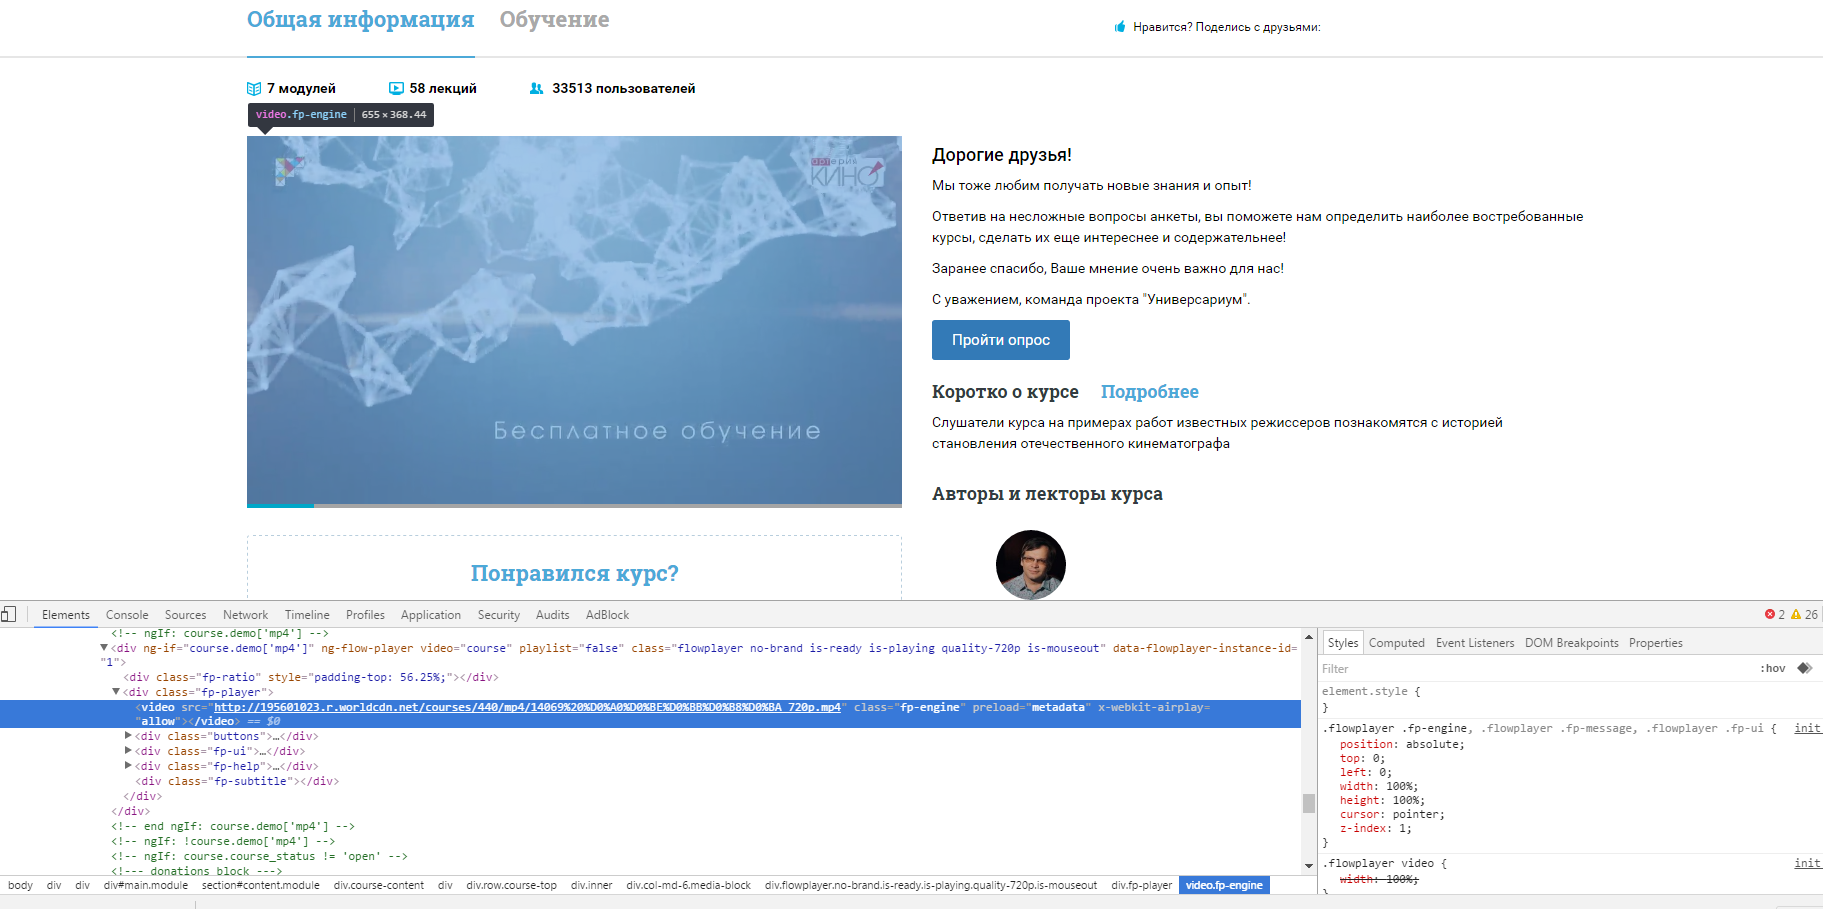Switch to the Обучение tab
Image resolution: width=1823 pixels, height=909 pixels.
pyautogui.click(x=554, y=20)
